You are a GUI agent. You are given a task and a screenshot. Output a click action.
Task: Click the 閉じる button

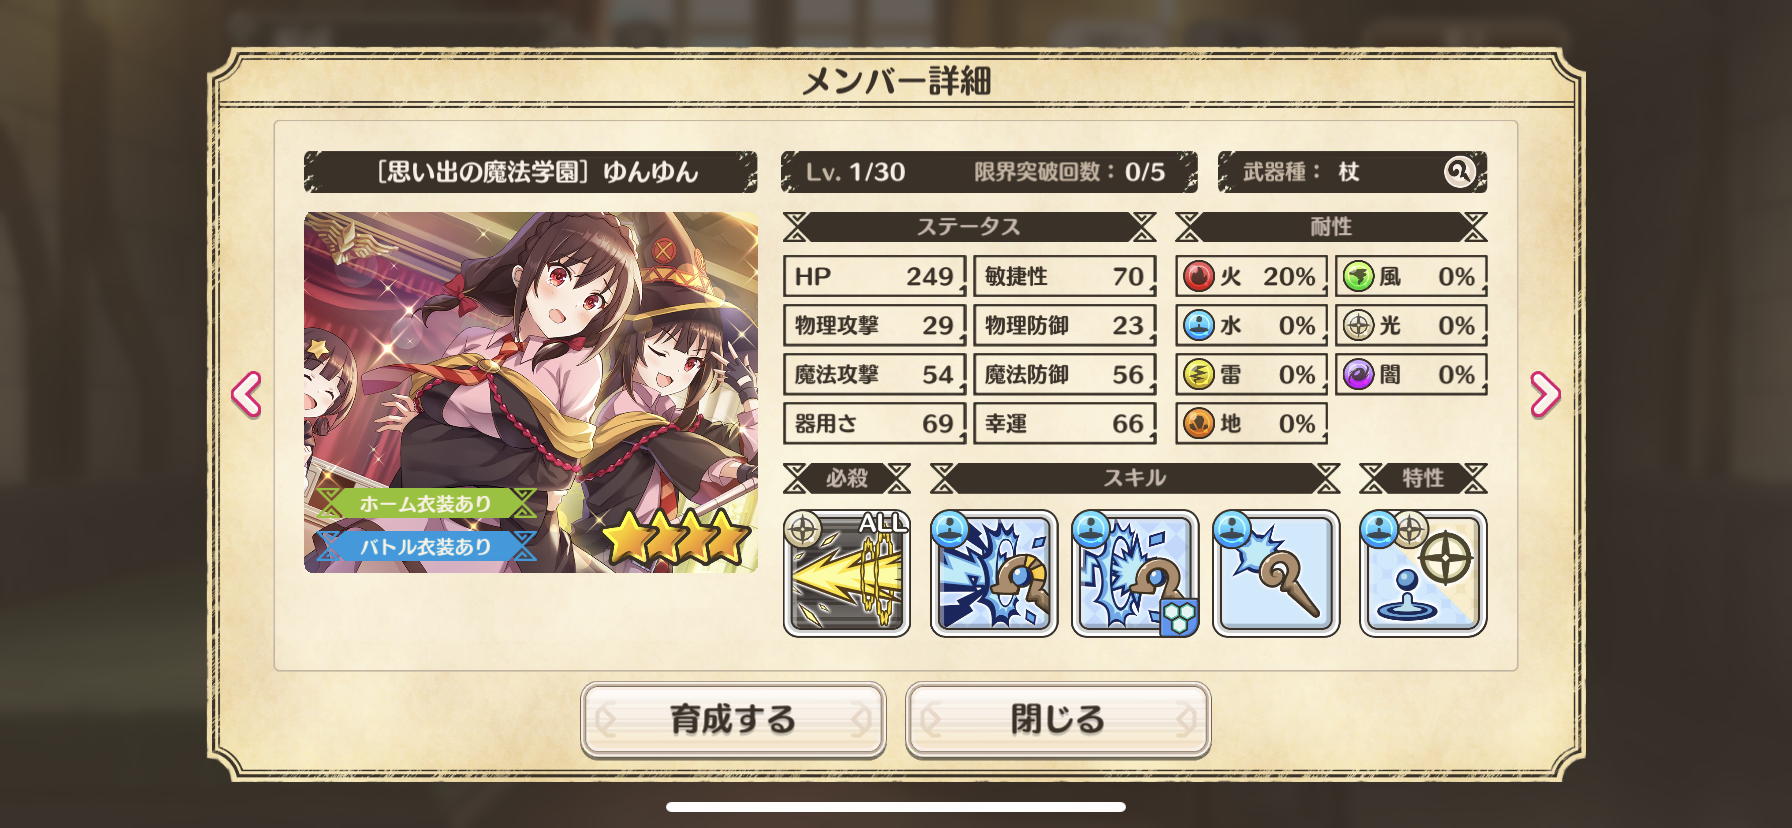pyautogui.click(x=1058, y=719)
